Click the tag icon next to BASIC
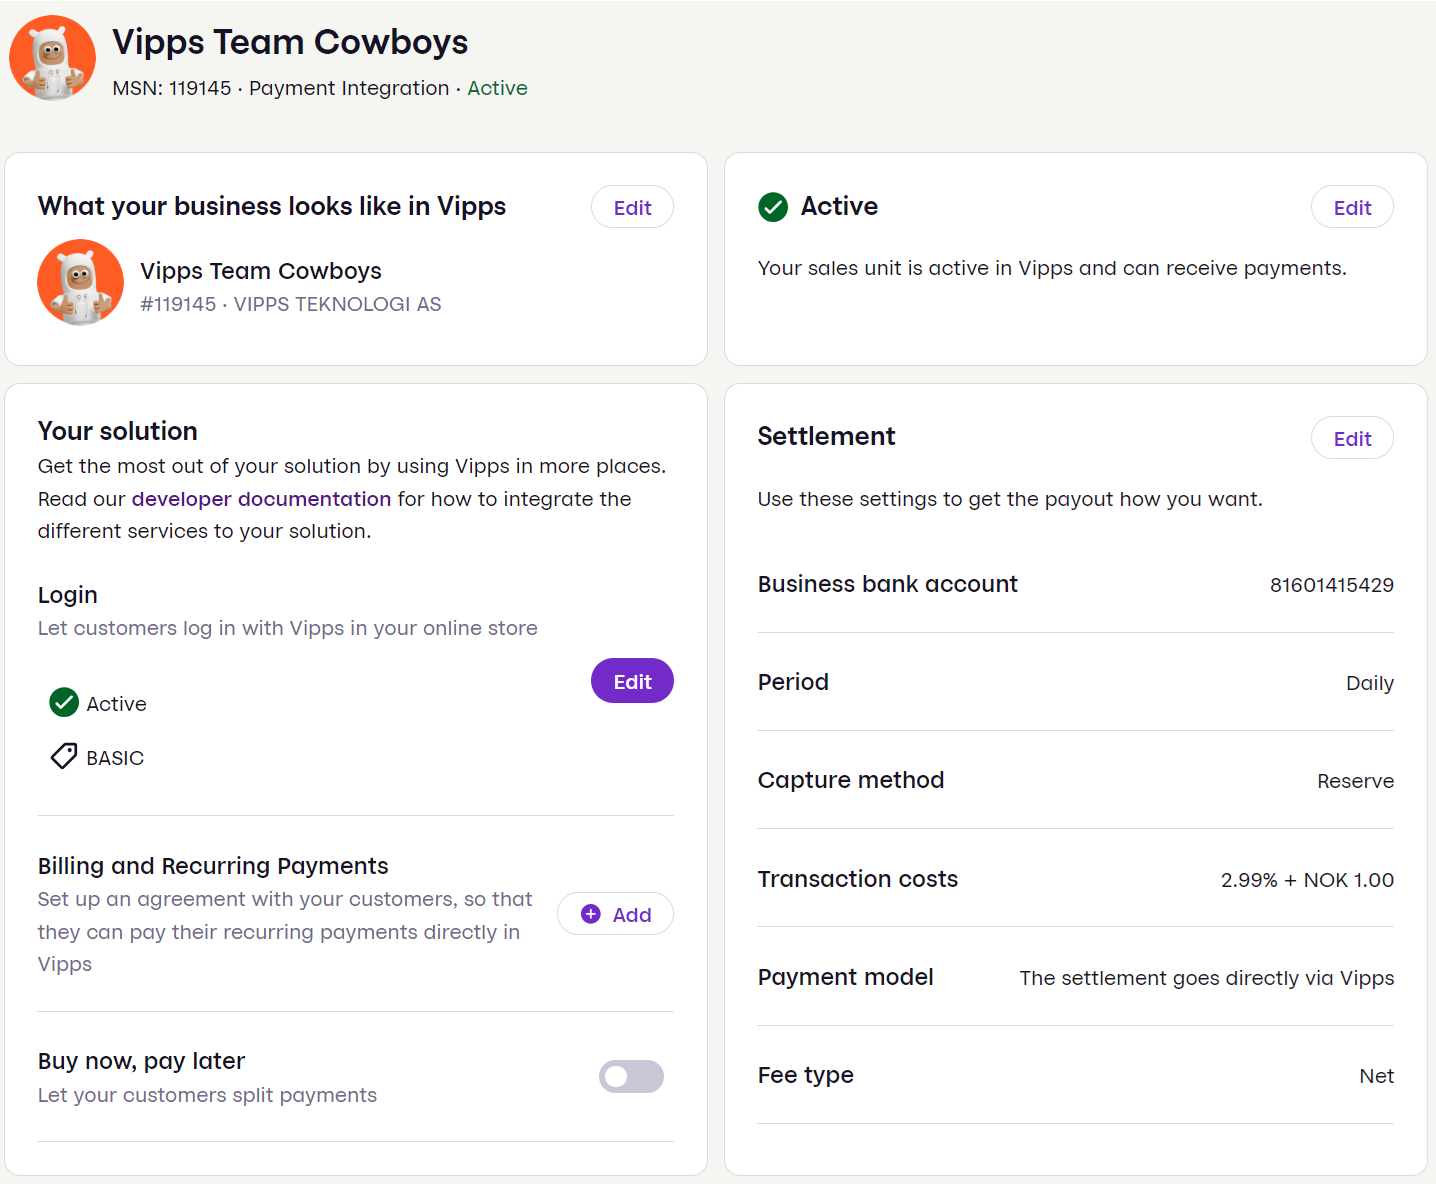Image resolution: width=1436 pixels, height=1184 pixels. point(64,756)
